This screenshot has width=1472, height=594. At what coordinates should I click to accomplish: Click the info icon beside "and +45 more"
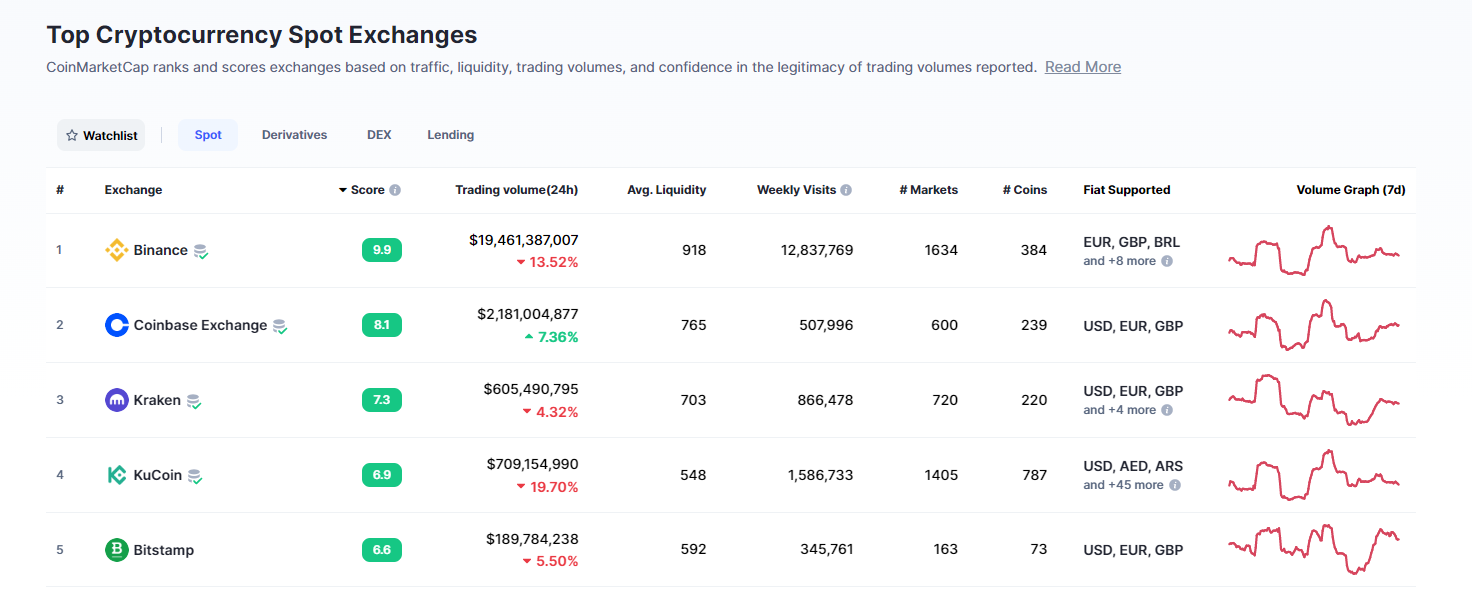pos(1175,485)
